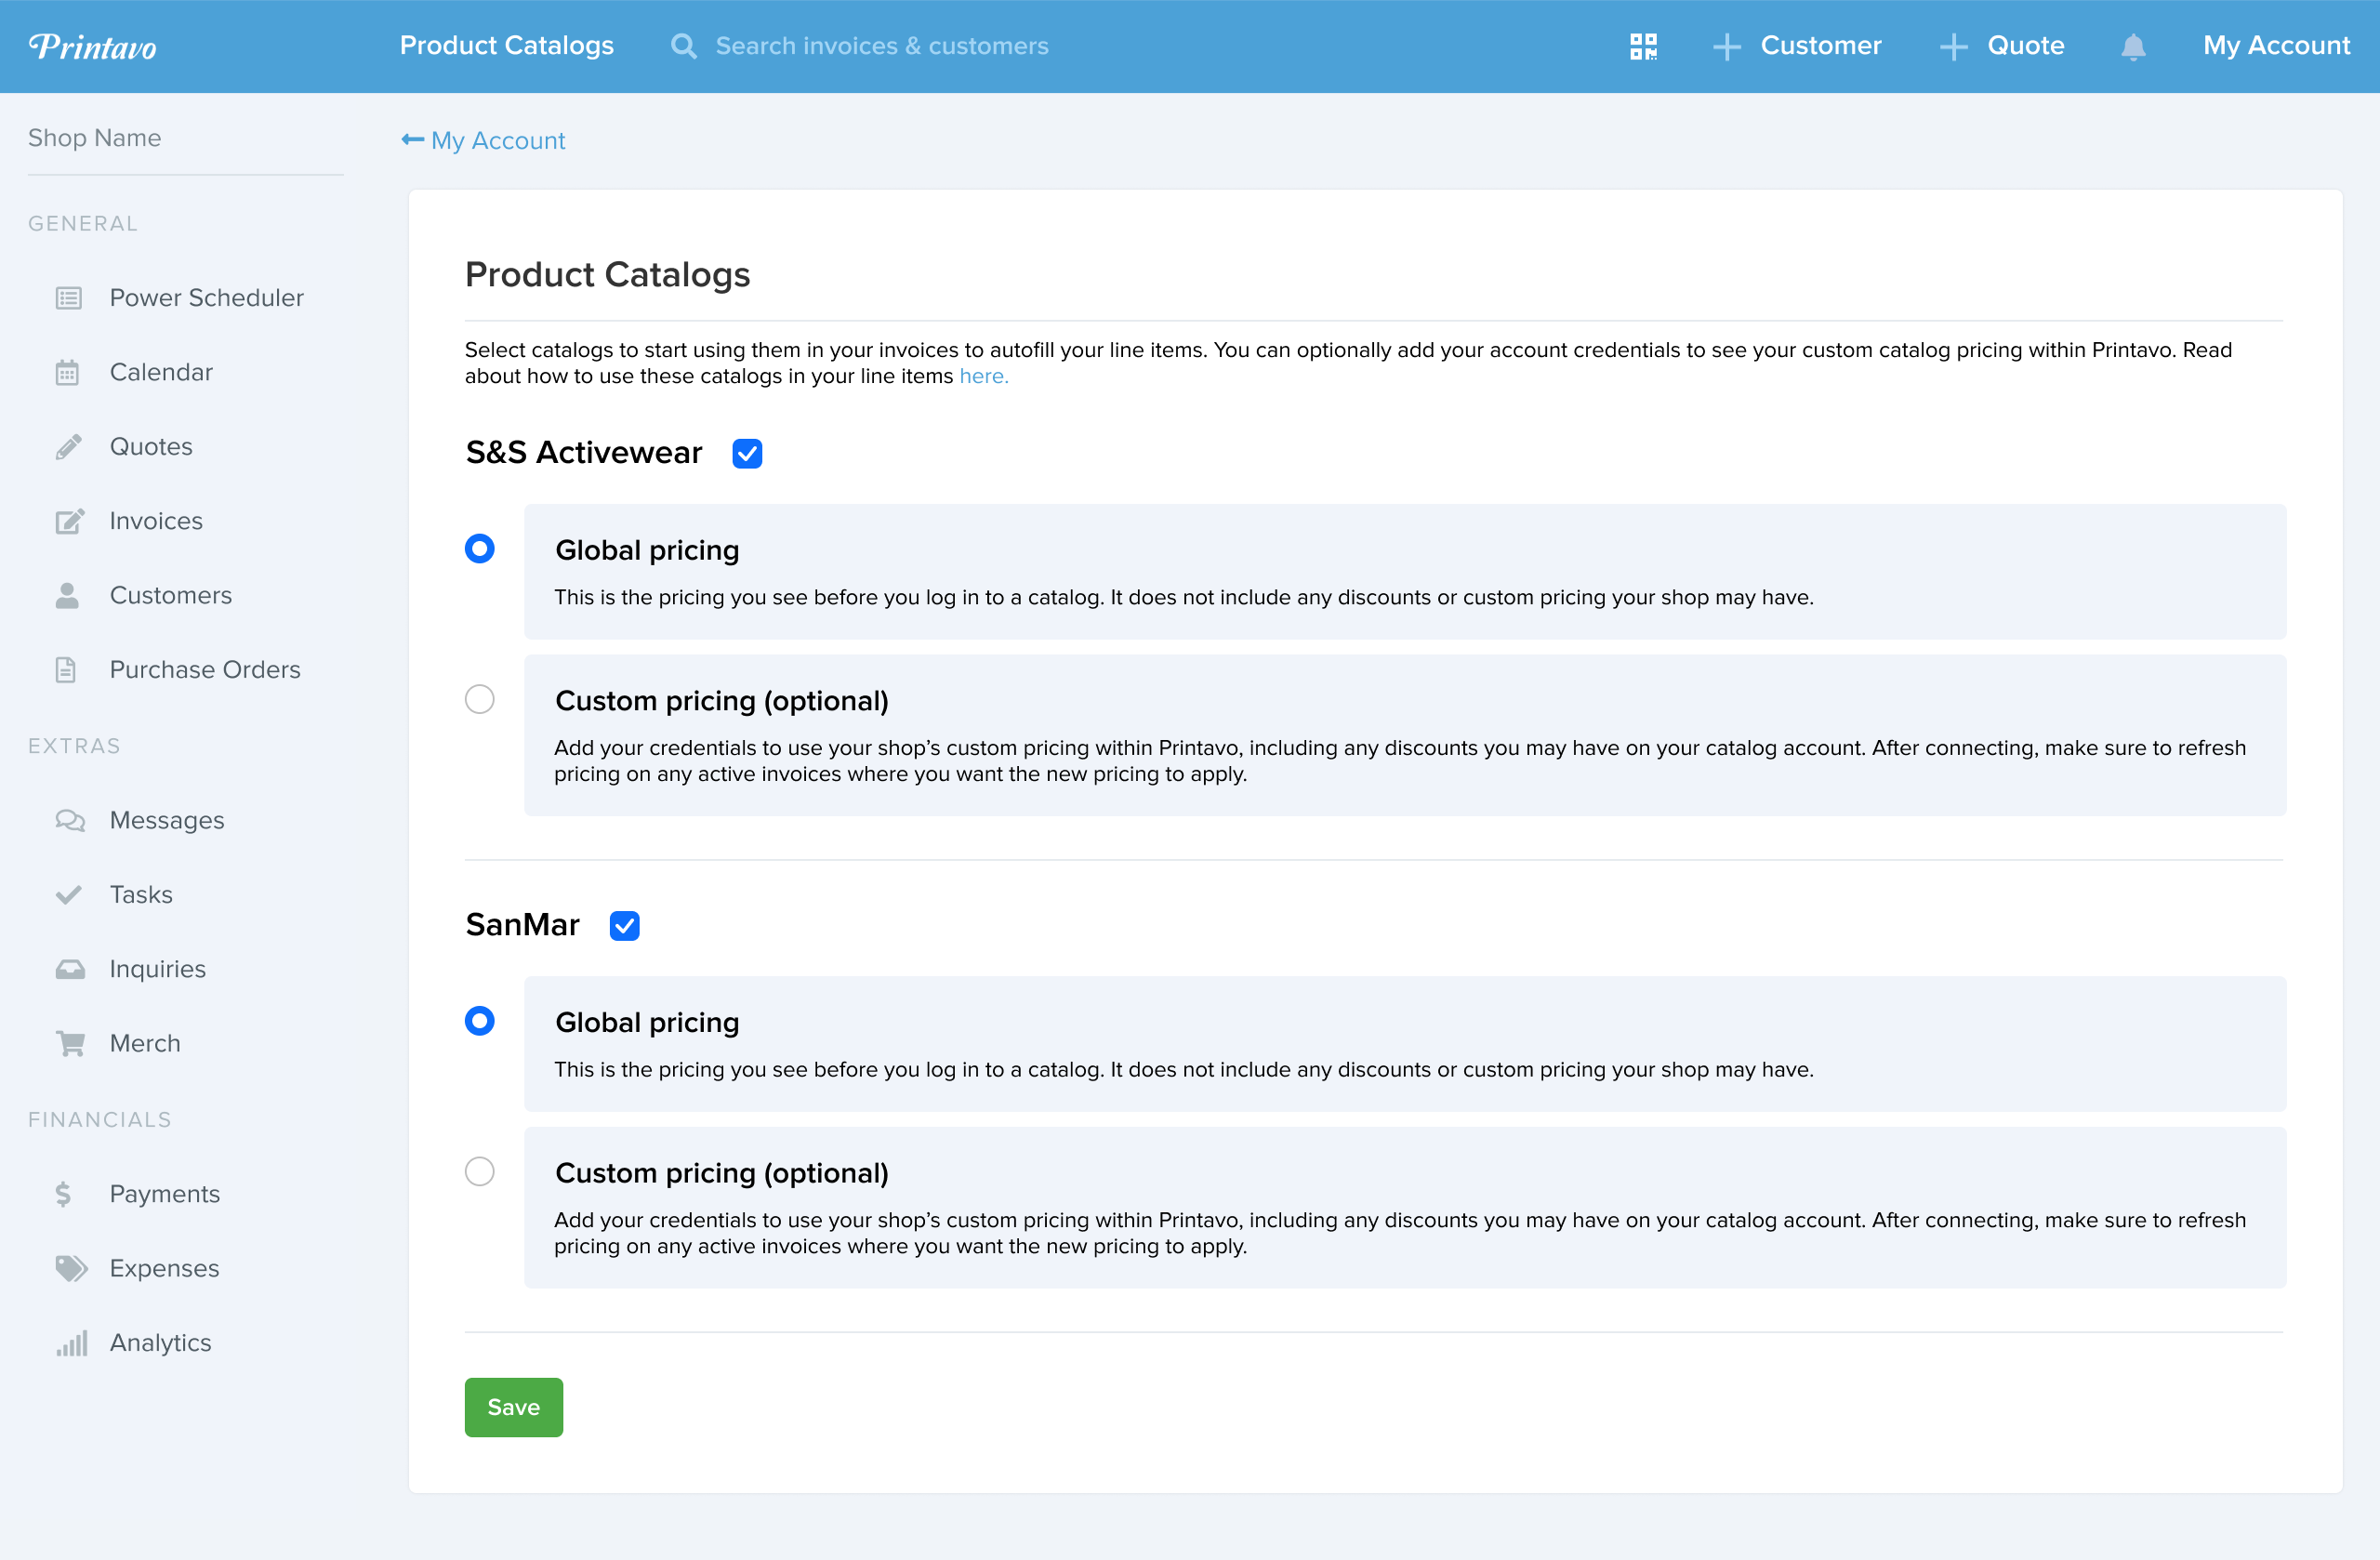The width and height of the screenshot is (2380, 1560).
Task: Uncheck the SanMar catalog checkbox
Action: (x=624, y=926)
